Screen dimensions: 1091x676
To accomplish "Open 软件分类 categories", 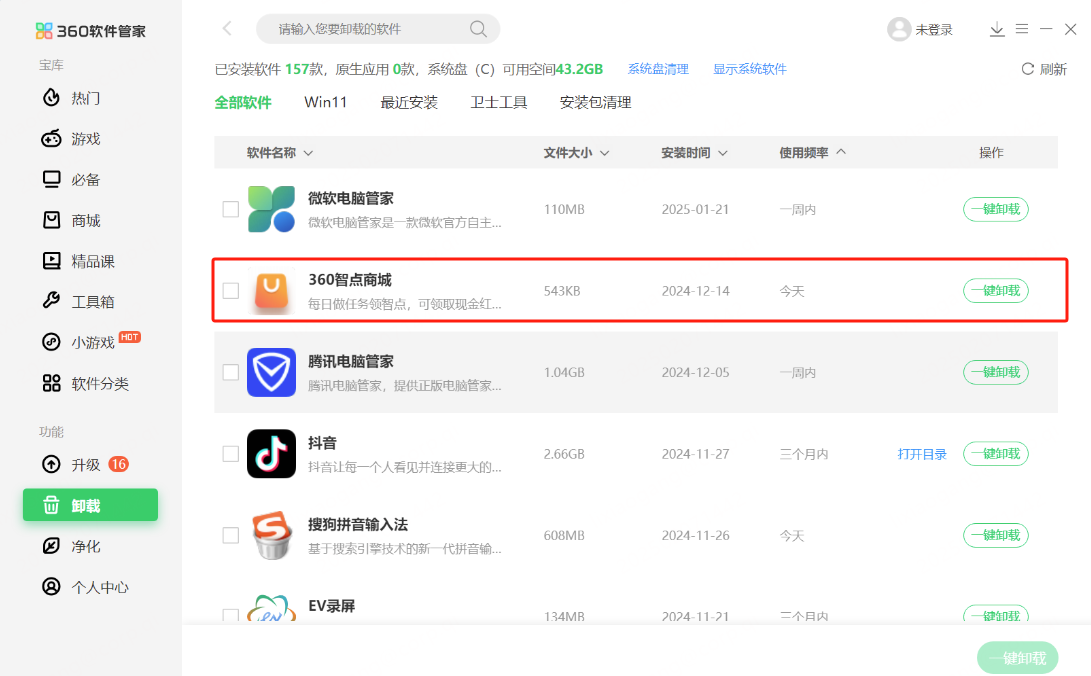I will pyautogui.click(x=86, y=383).
